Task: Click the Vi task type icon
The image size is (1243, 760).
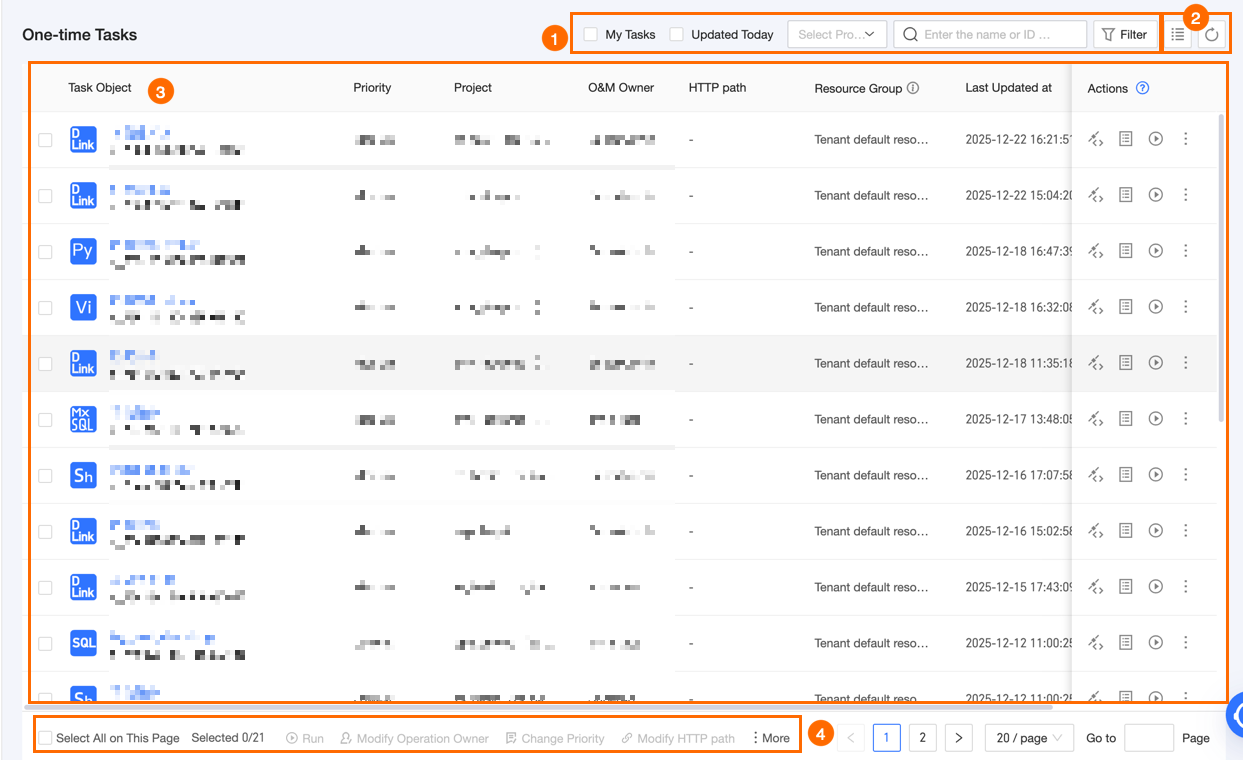Action: point(83,307)
